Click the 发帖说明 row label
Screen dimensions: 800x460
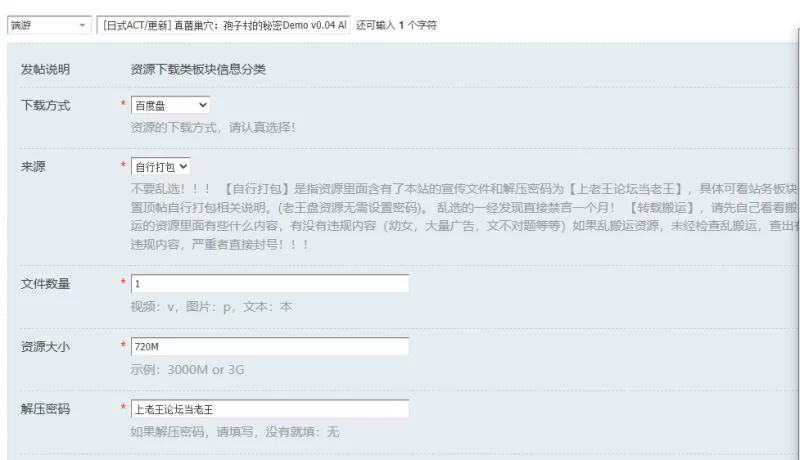tap(45, 69)
